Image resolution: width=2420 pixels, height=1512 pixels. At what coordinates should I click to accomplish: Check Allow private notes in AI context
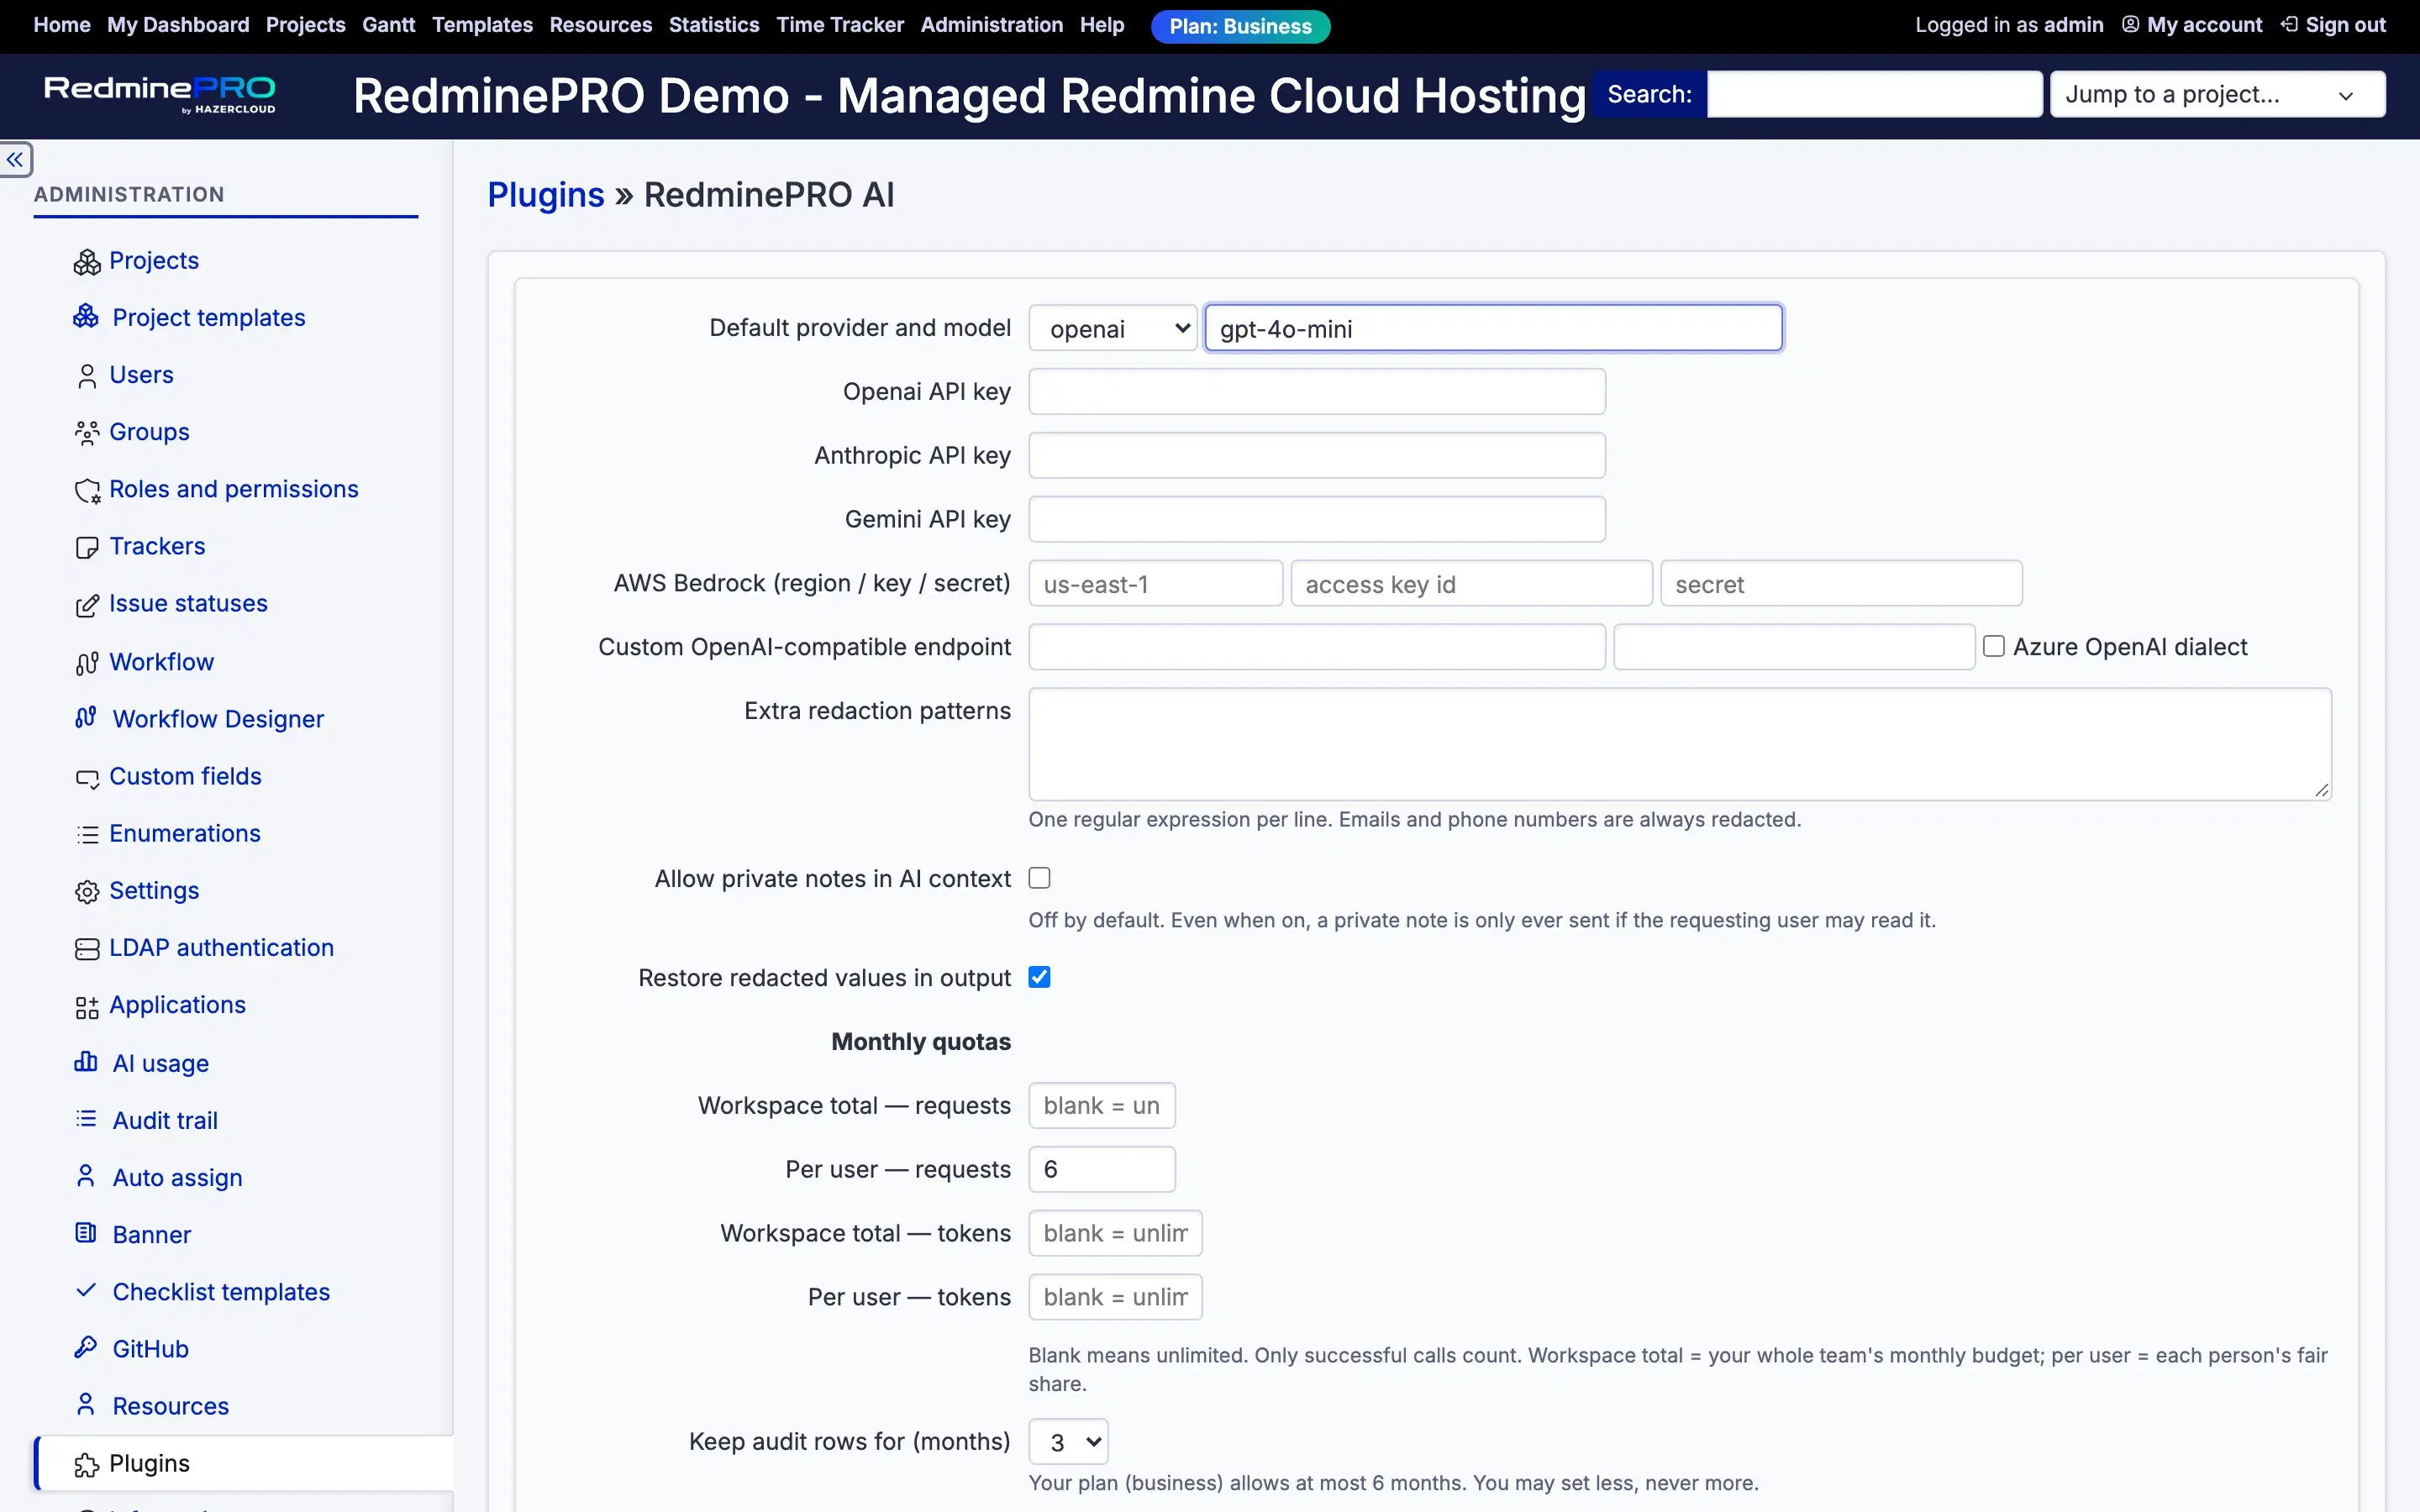(x=1039, y=878)
